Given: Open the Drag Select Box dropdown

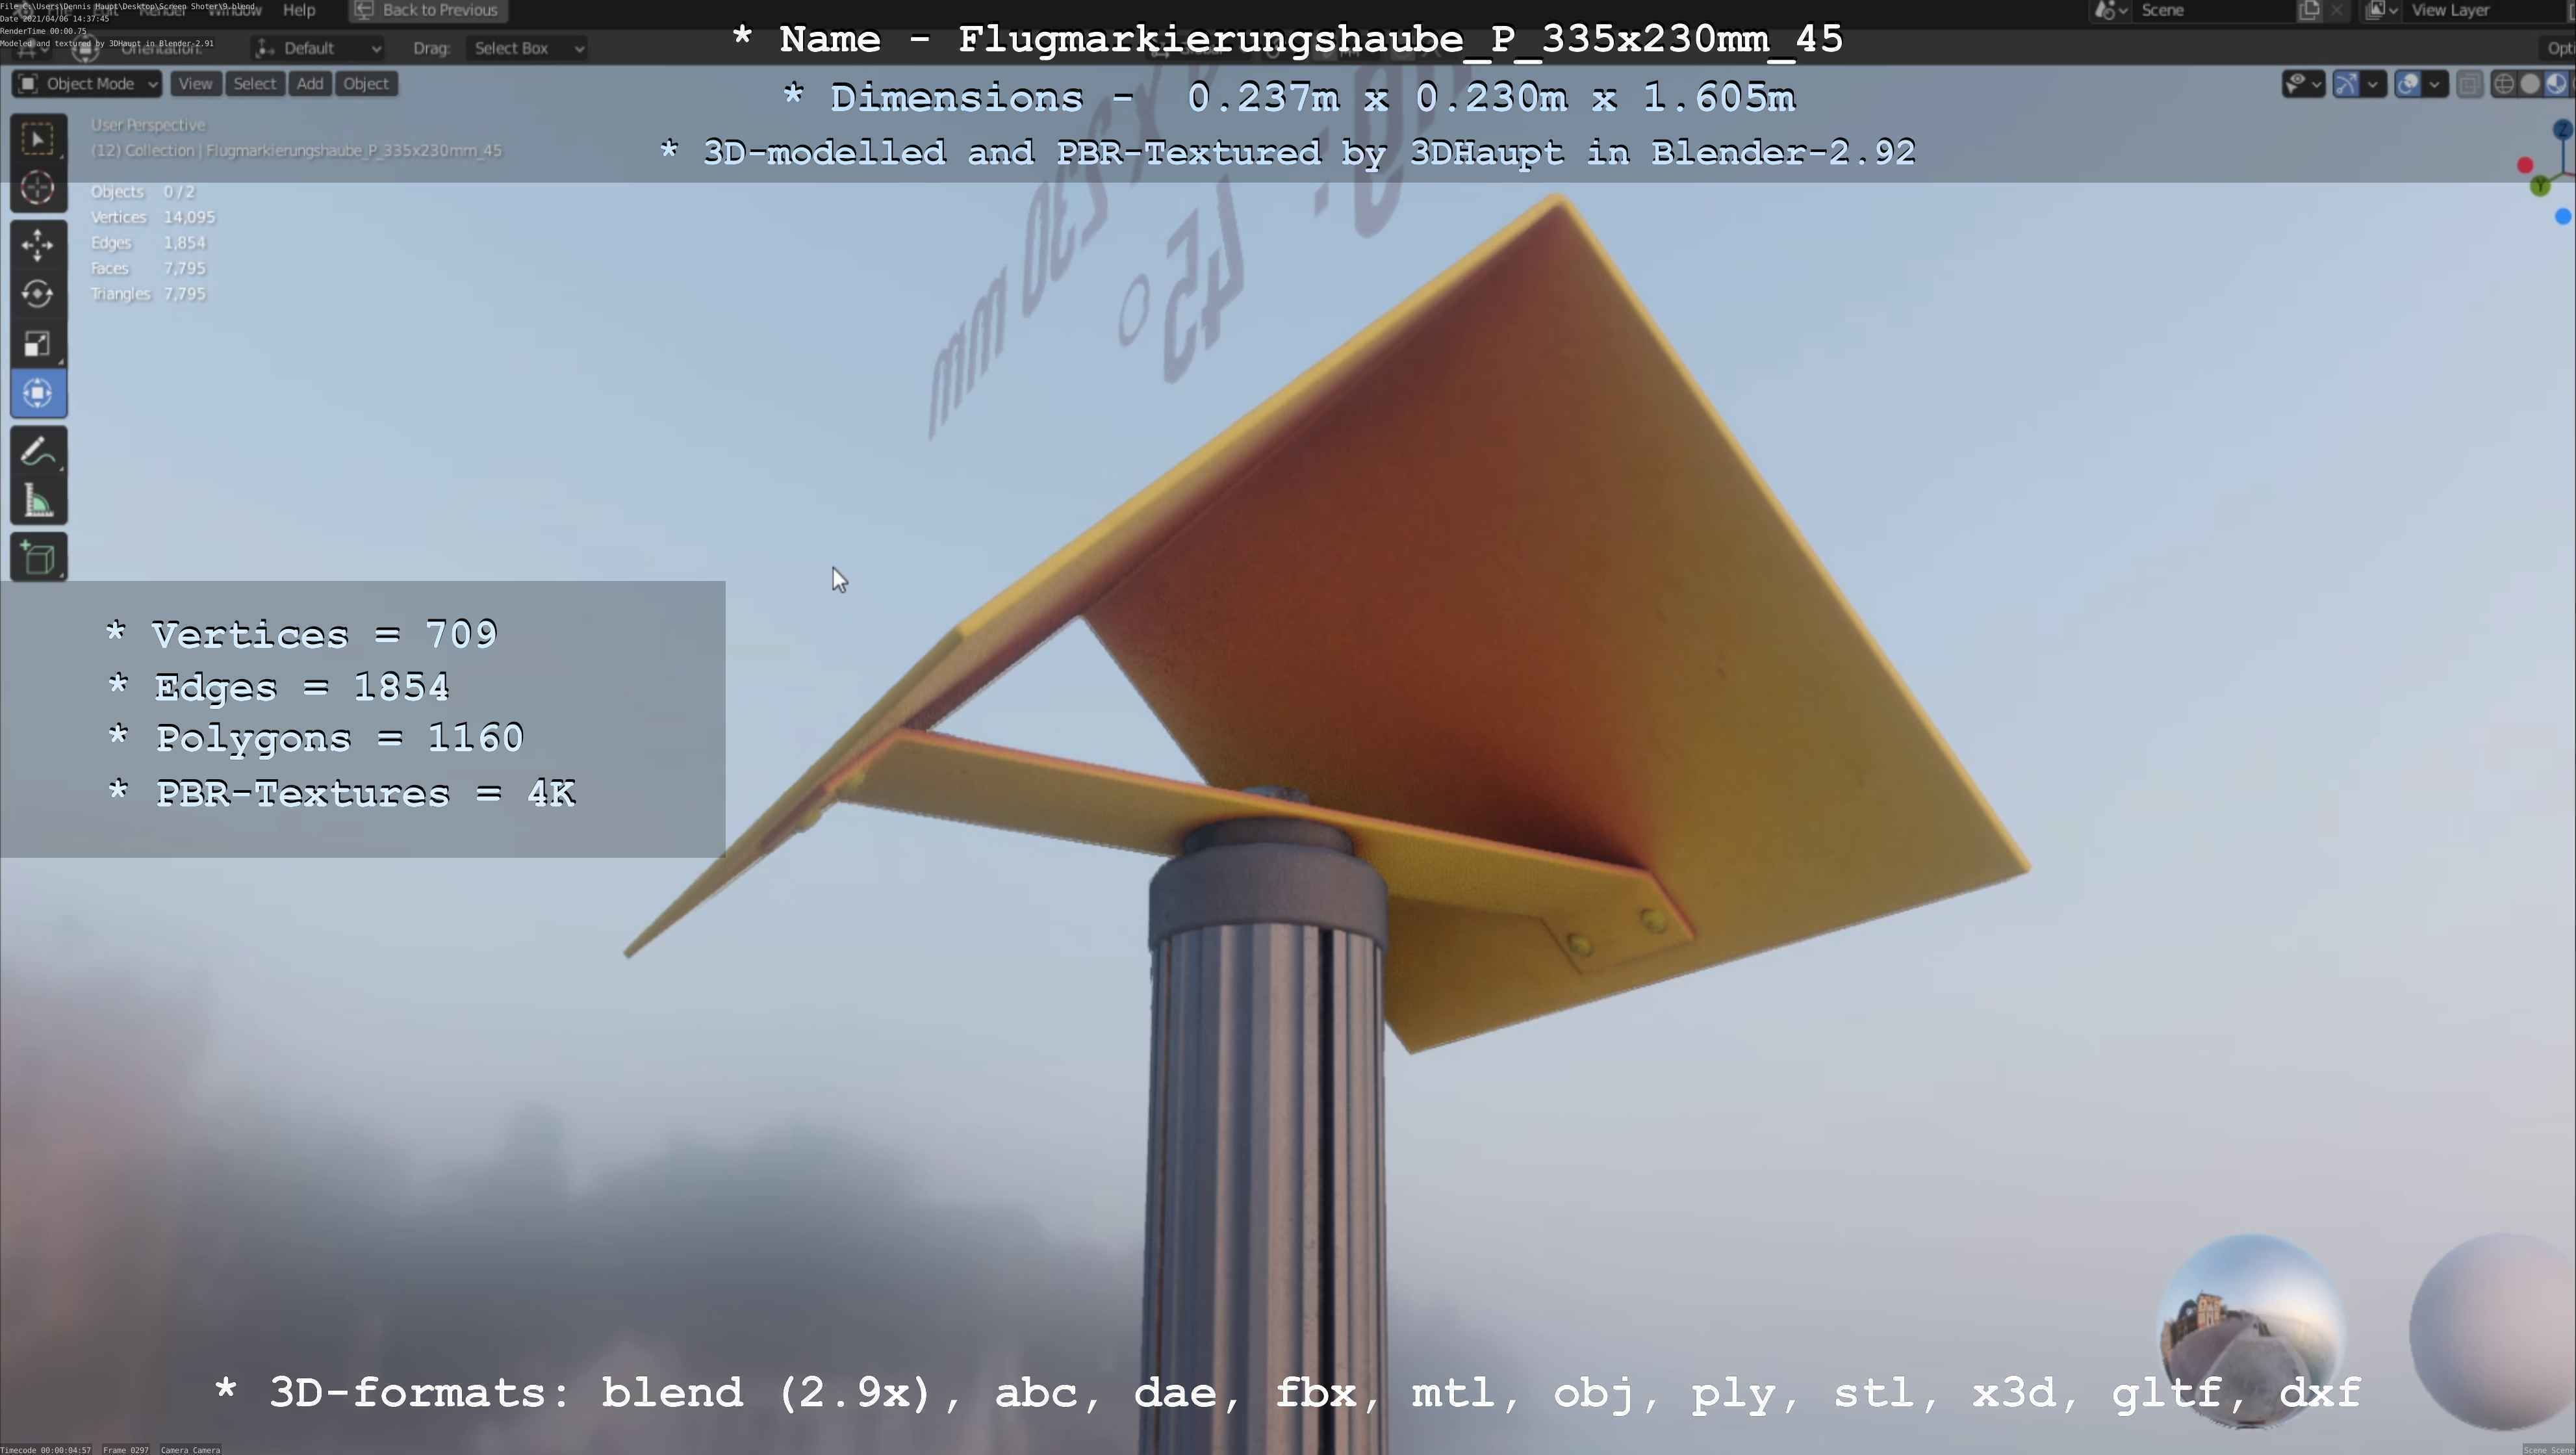Looking at the screenshot, I should (x=526, y=48).
